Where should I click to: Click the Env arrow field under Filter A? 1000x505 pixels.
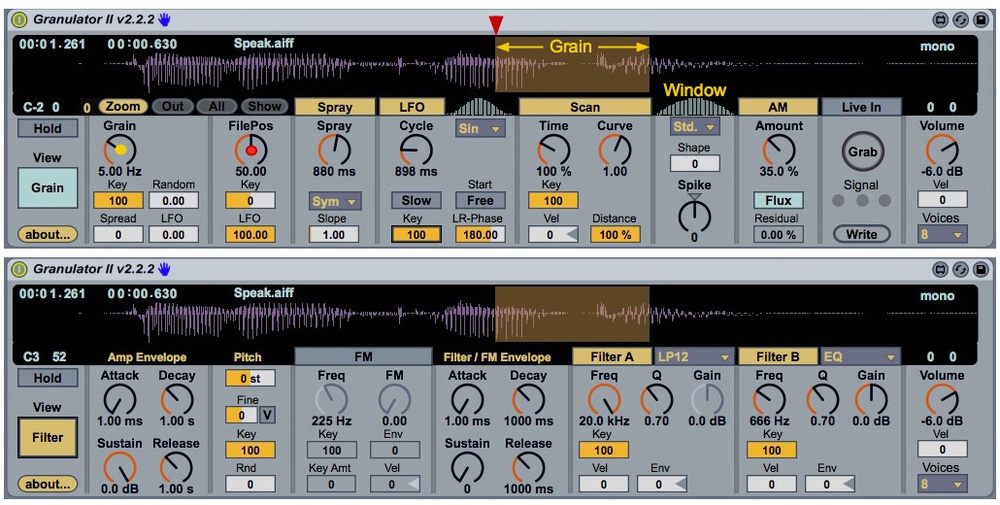pos(663,485)
